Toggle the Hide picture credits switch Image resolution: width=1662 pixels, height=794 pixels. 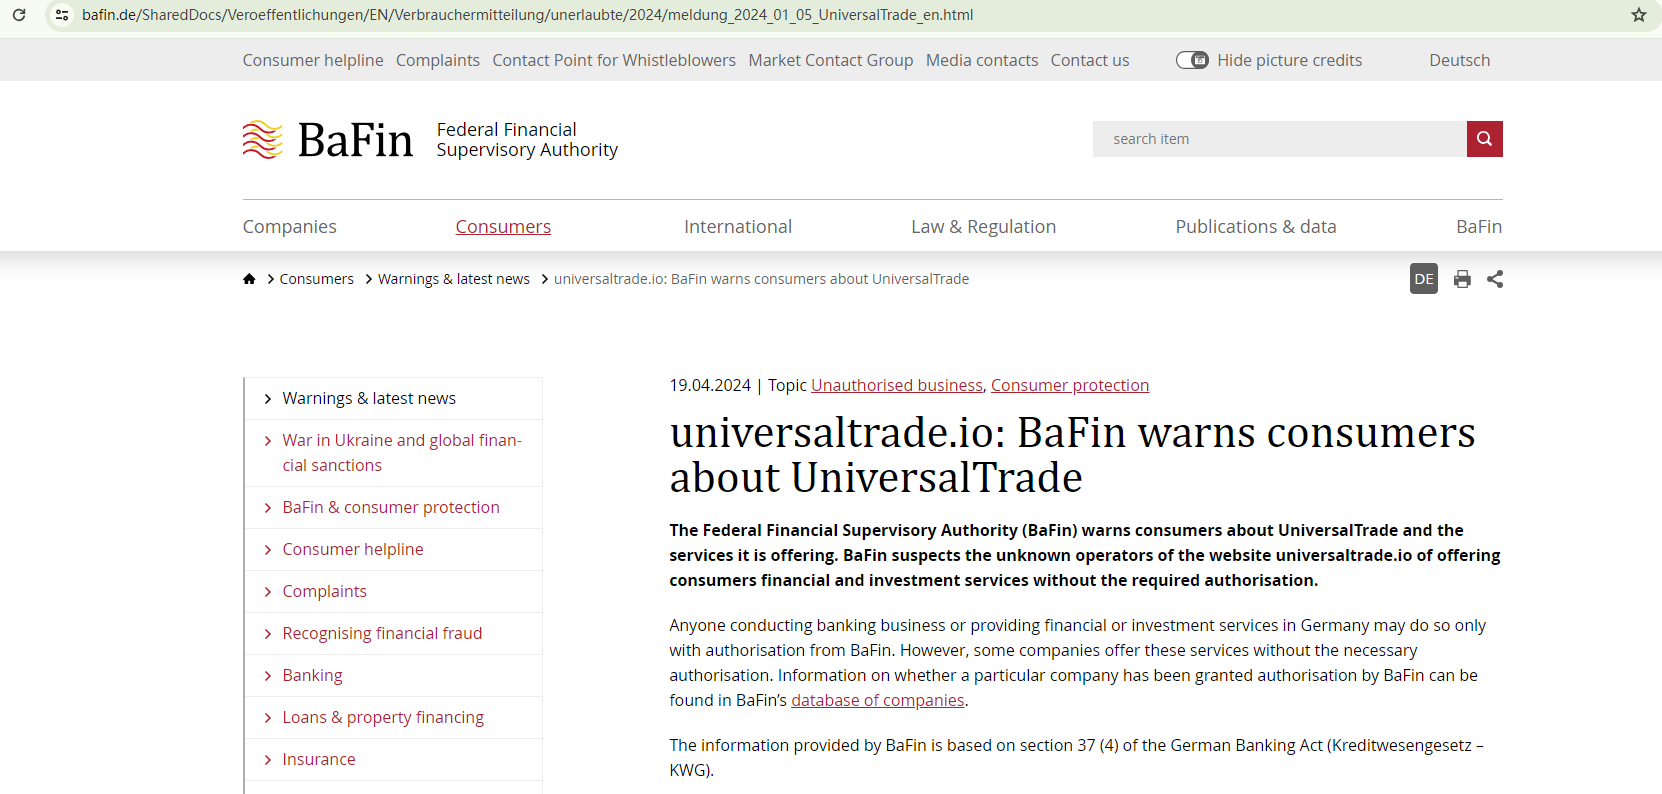[1192, 60]
